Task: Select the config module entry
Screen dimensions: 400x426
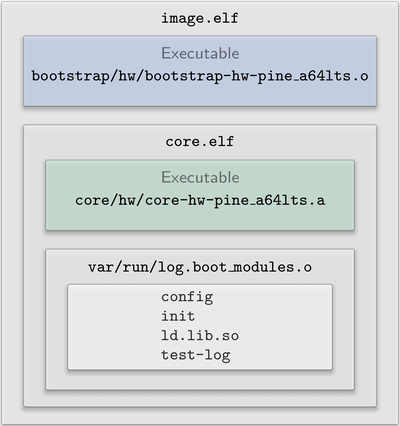Action: [x=187, y=297]
